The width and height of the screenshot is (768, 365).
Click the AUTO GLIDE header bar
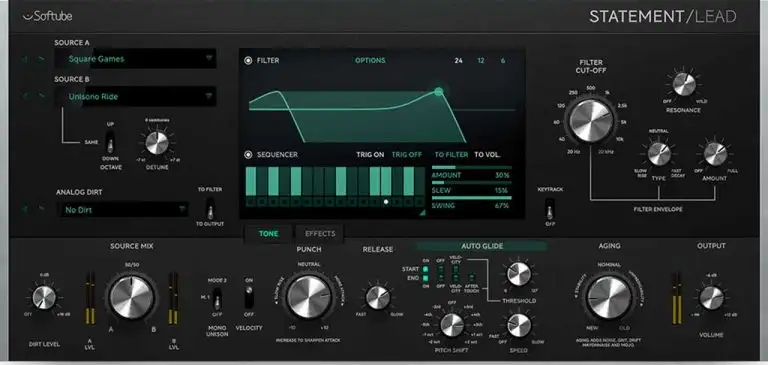point(482,246)
